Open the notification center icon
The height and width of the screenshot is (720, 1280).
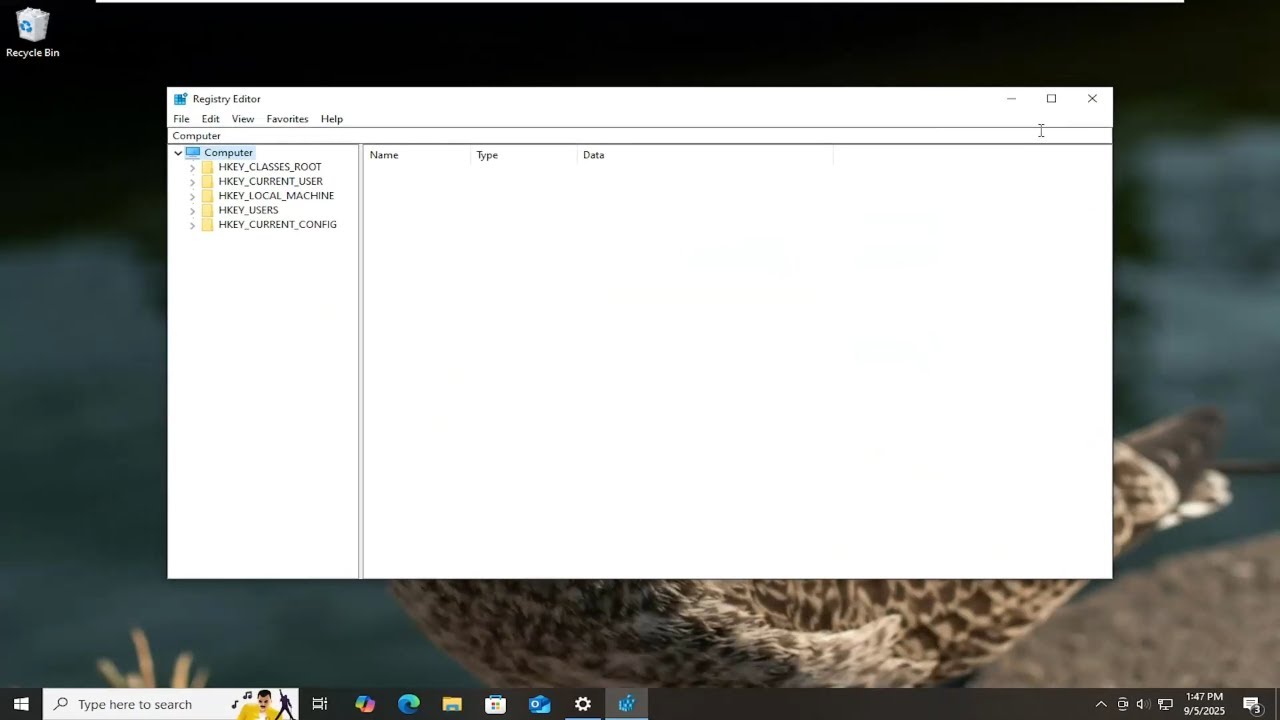pyautogui.click(x=1251, y=704)
